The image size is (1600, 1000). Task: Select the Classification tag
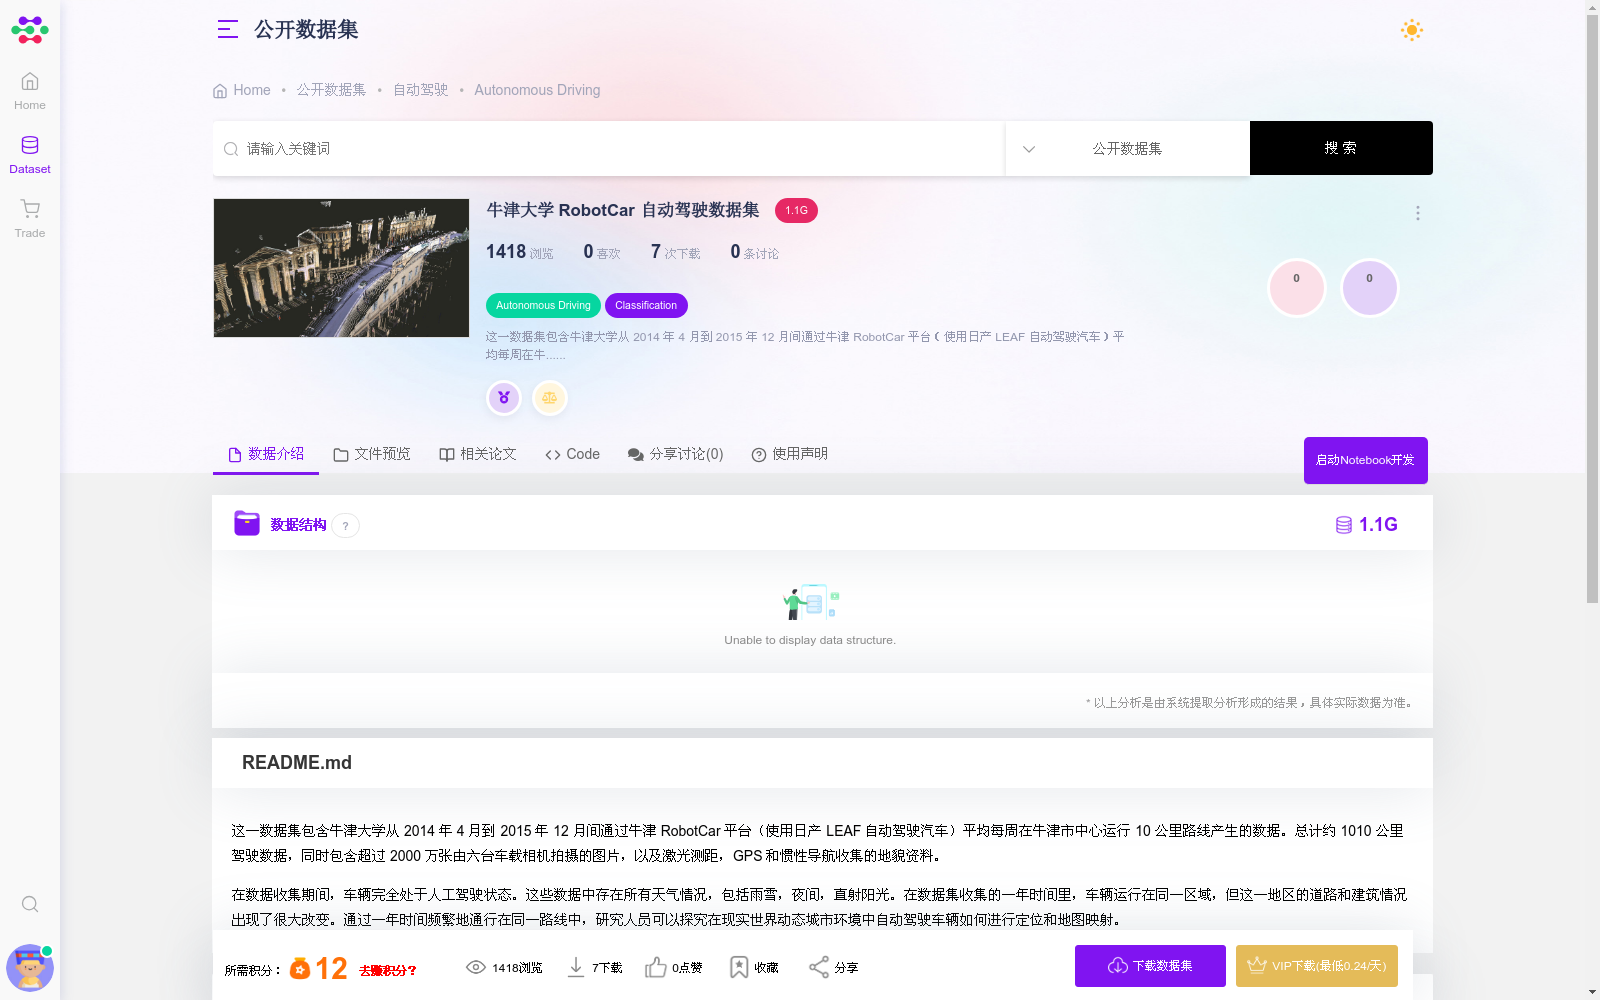[x=646, y=305]
